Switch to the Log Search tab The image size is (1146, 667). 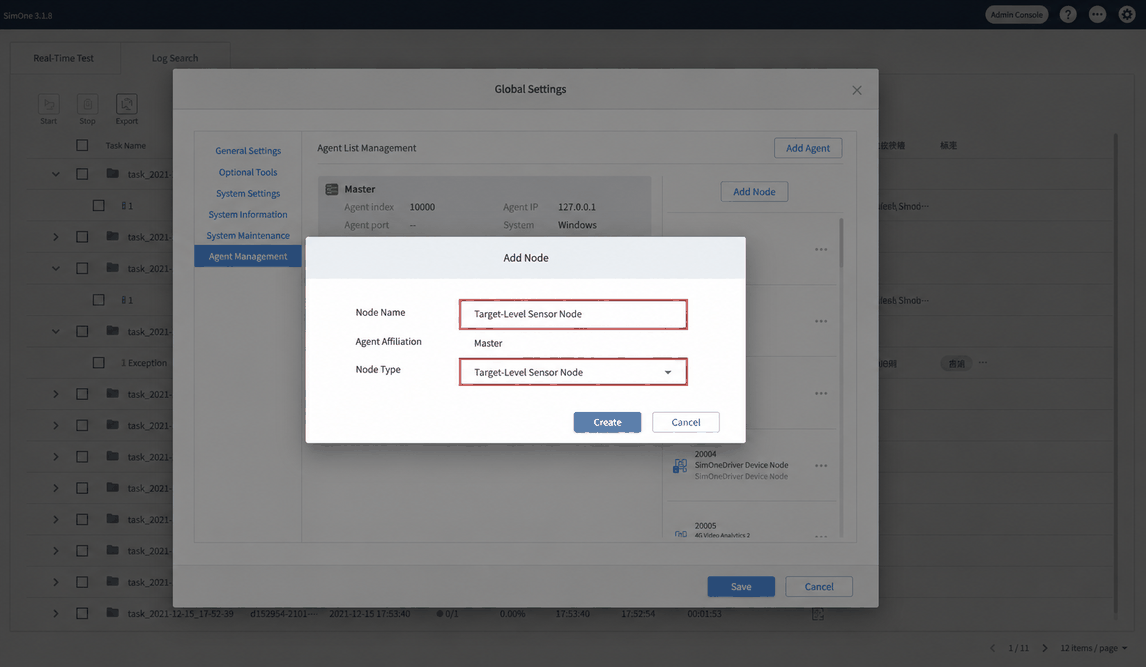coord(175,58)
